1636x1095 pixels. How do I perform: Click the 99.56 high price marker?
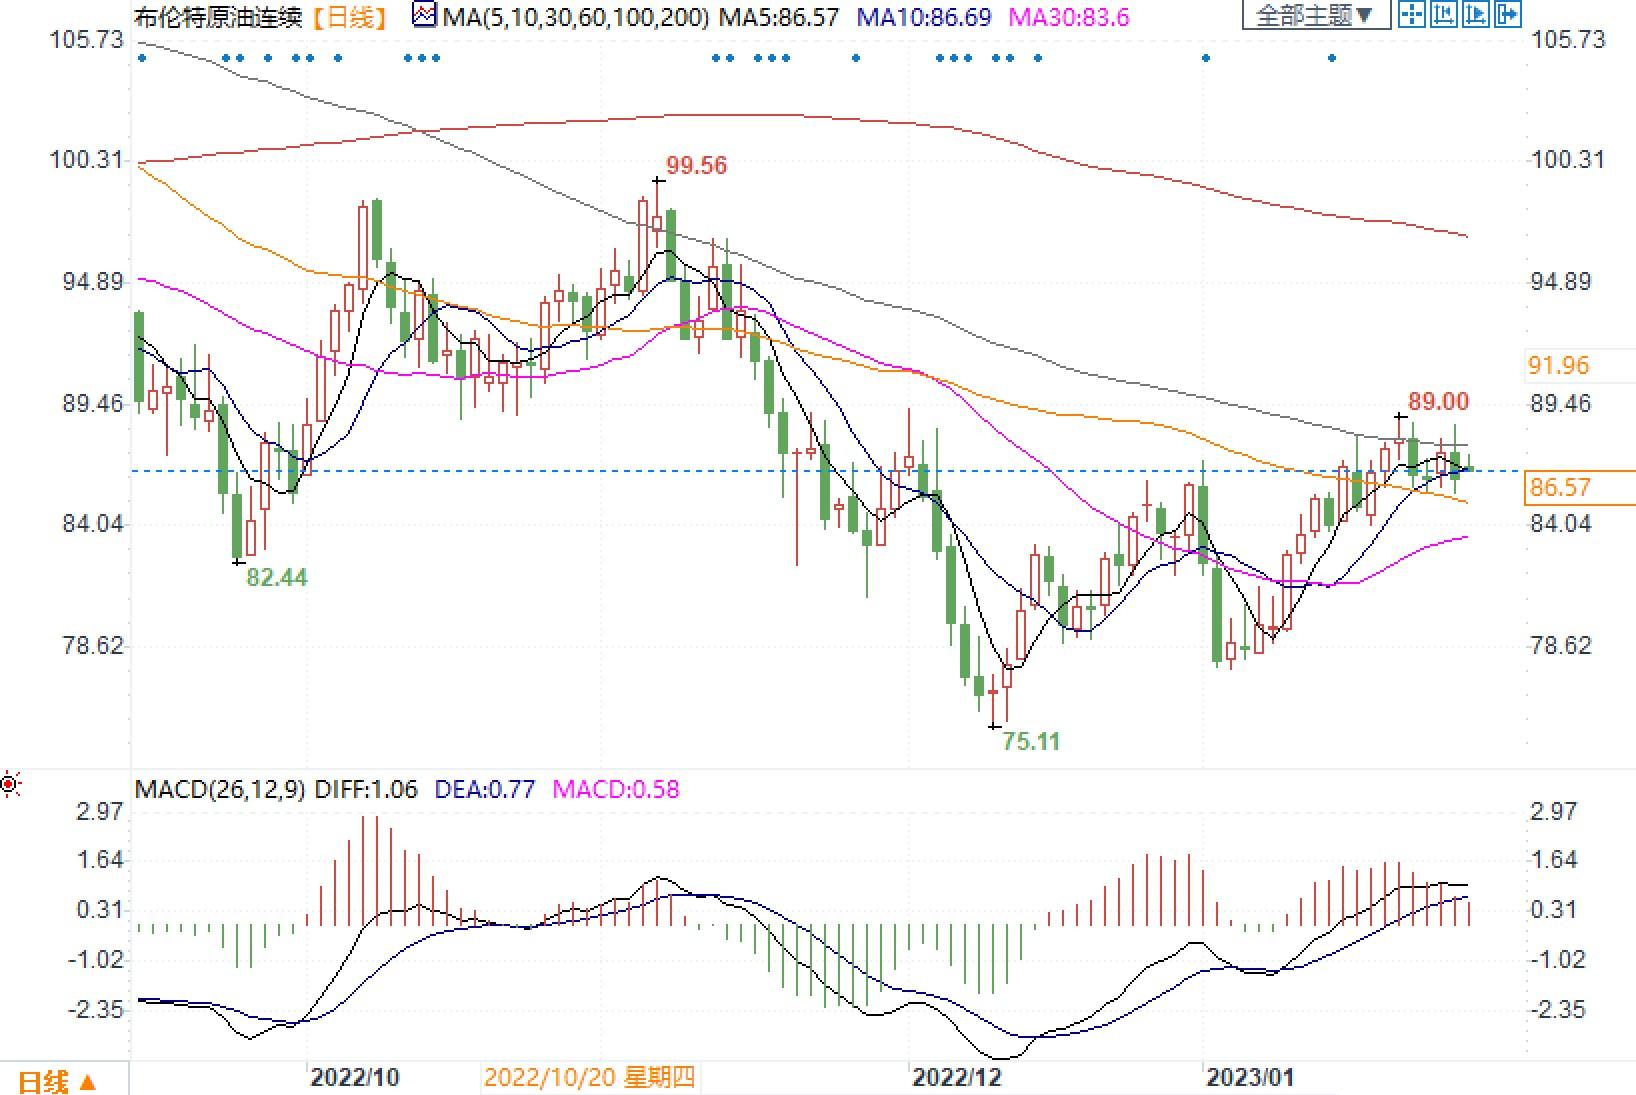[696, 166]
